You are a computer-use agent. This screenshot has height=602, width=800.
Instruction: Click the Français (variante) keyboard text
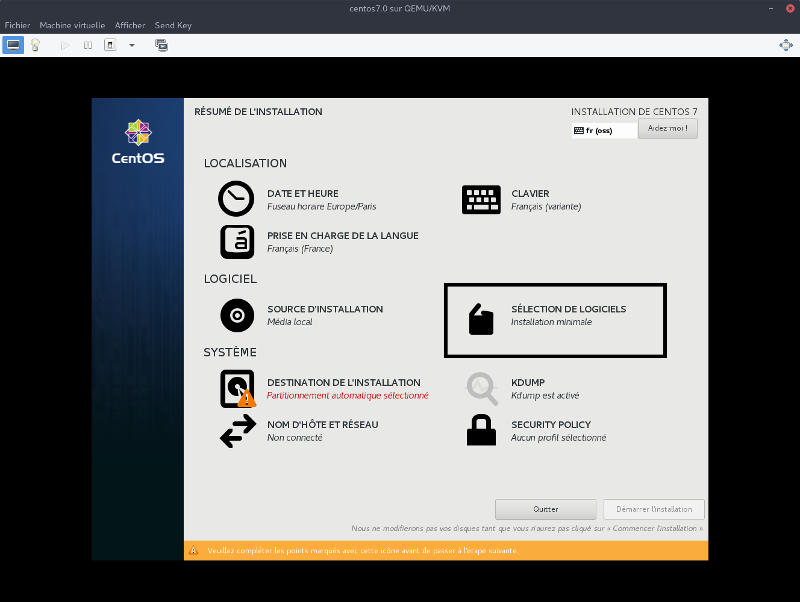[546, 207]
